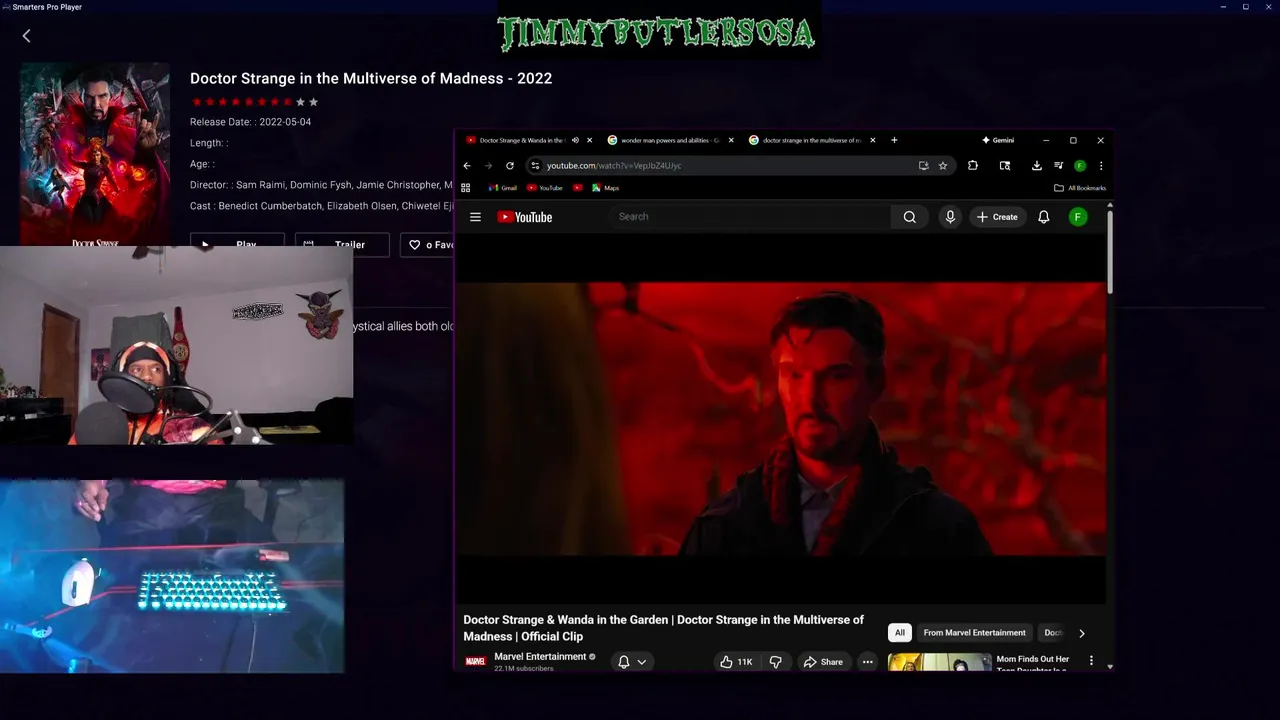Click the Doctor Strange video player
Screen dimensions: 1280x720
tap(781, 419)
